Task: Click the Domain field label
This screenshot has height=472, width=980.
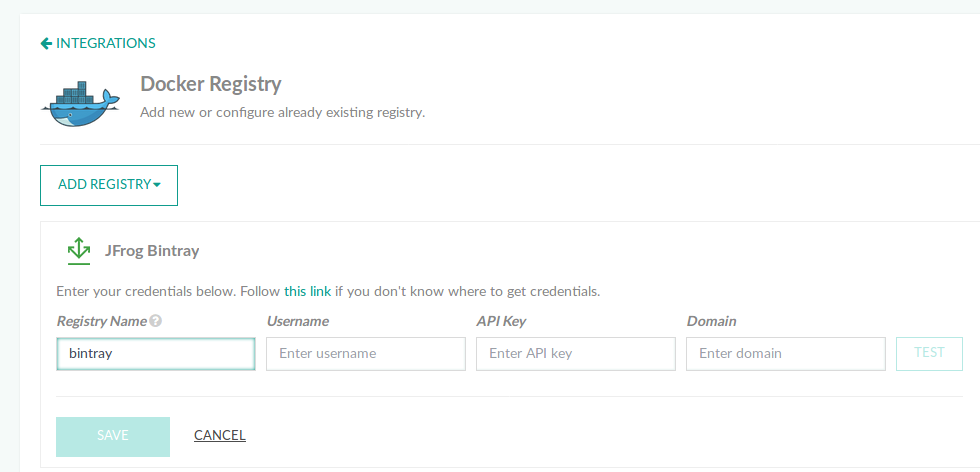Action: pos(712,321)
